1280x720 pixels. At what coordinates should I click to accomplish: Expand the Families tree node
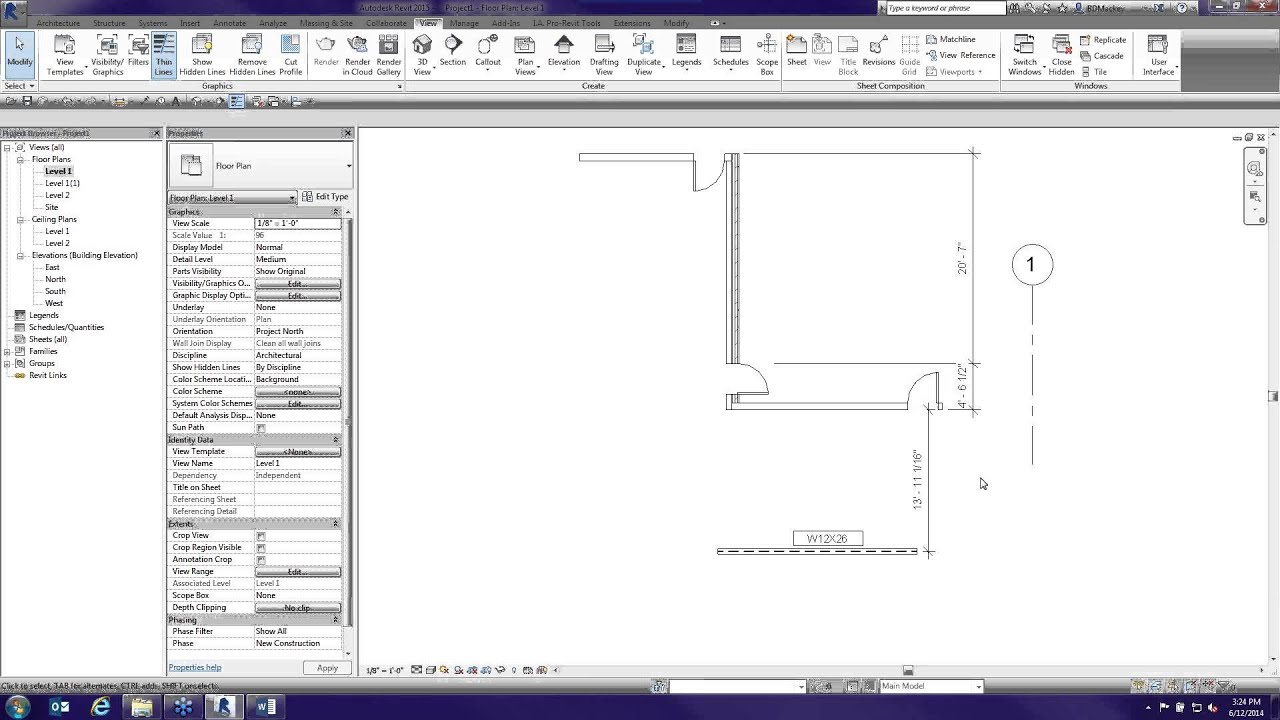click(x=7, y=351)
